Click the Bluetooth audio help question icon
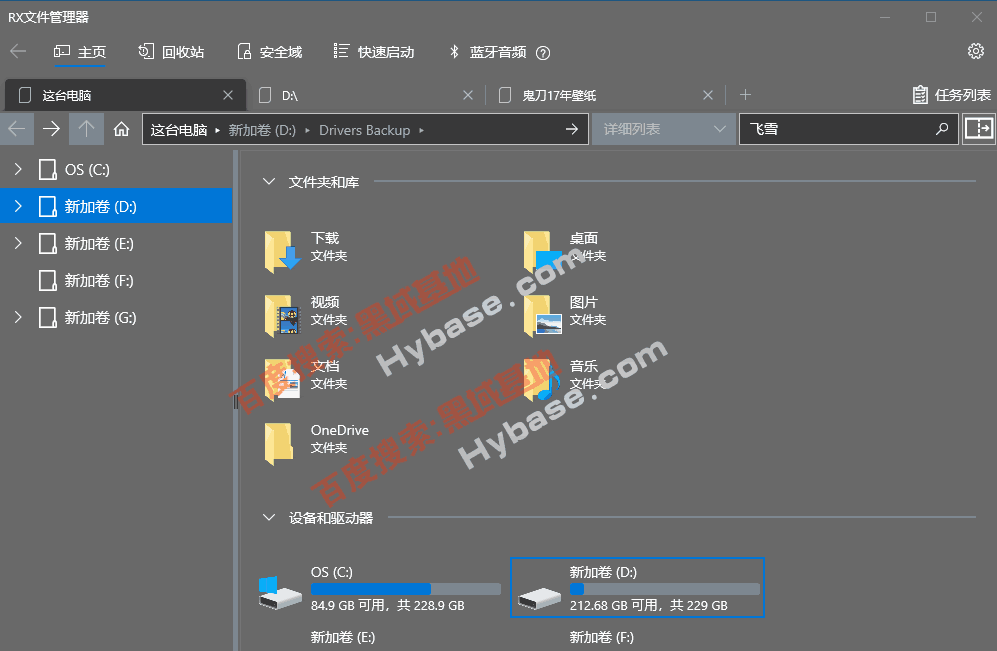 coord(543,53)
